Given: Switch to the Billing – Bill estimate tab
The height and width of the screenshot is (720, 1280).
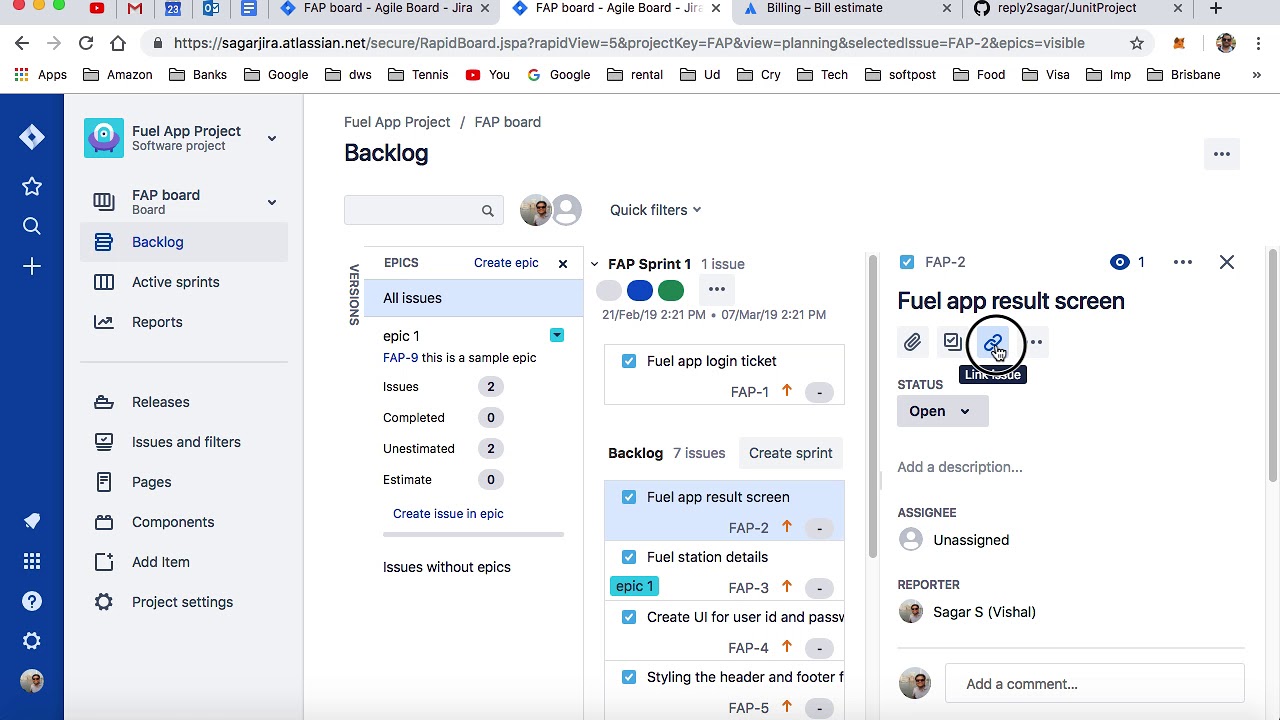Looking at the screenshot, I should click(848, 9).
